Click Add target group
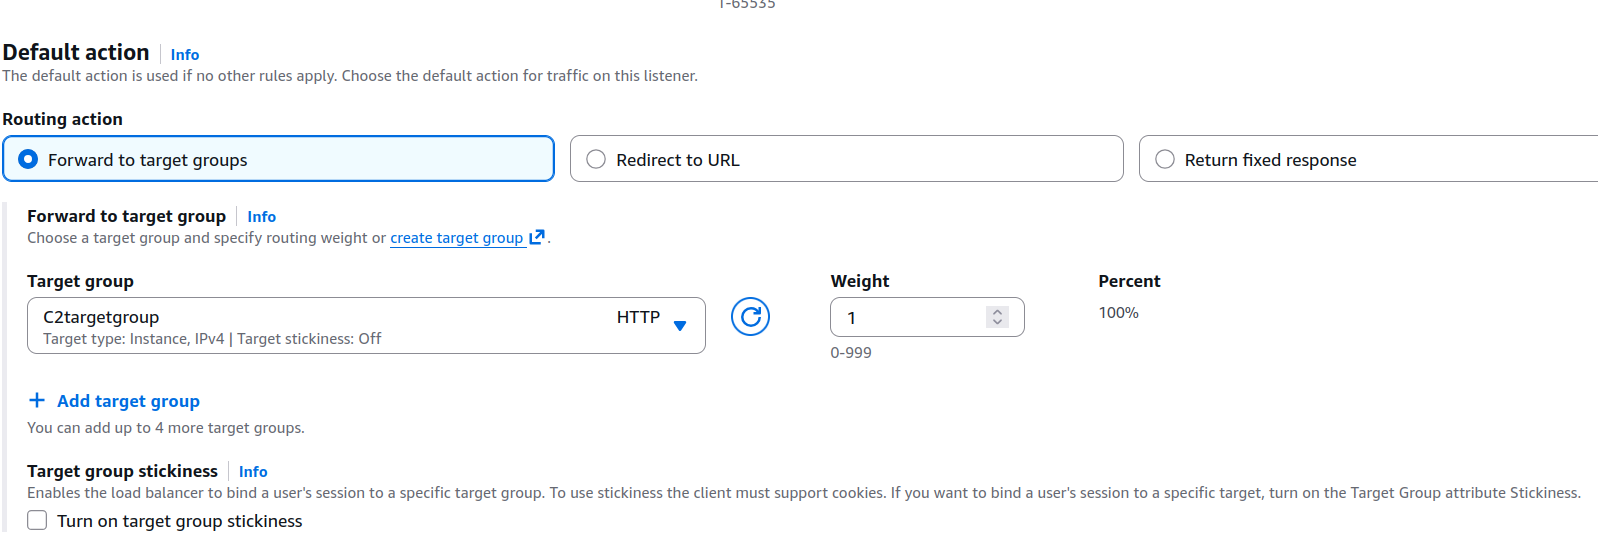The height and width of the screenshot is (552, 1598). (128, 401)
